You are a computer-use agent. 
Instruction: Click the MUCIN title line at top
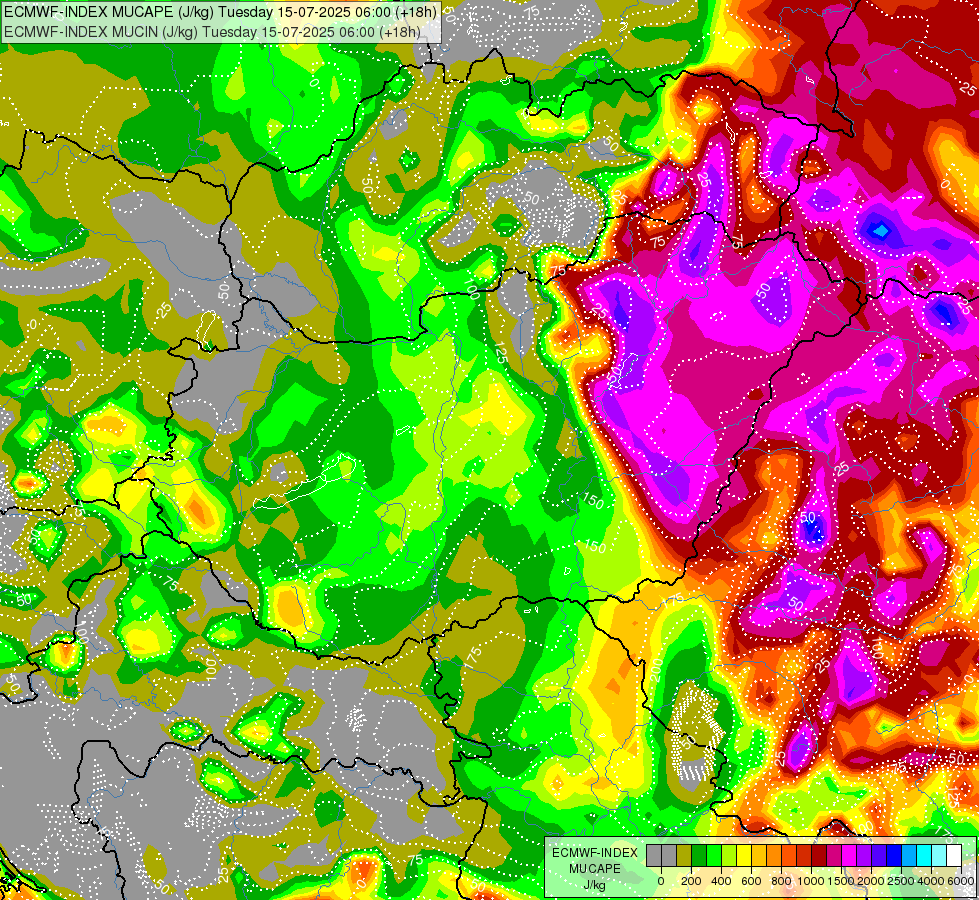coord(212,32)
